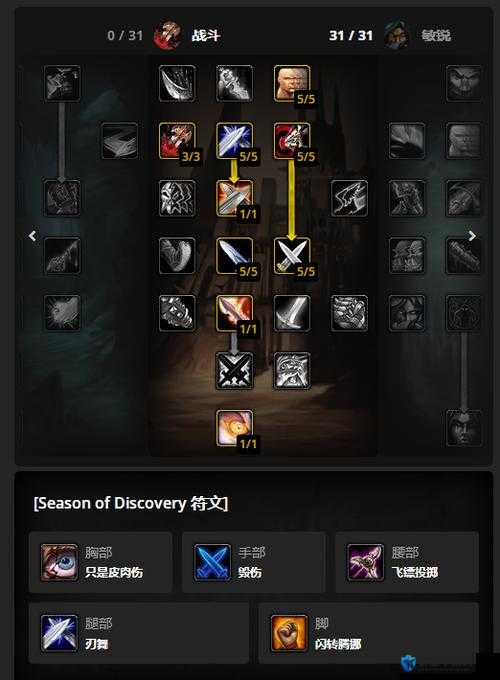Select the blue blade 5/5 talent in second row
The width and height of the screenshot is (500, 680).
[235, 141]
